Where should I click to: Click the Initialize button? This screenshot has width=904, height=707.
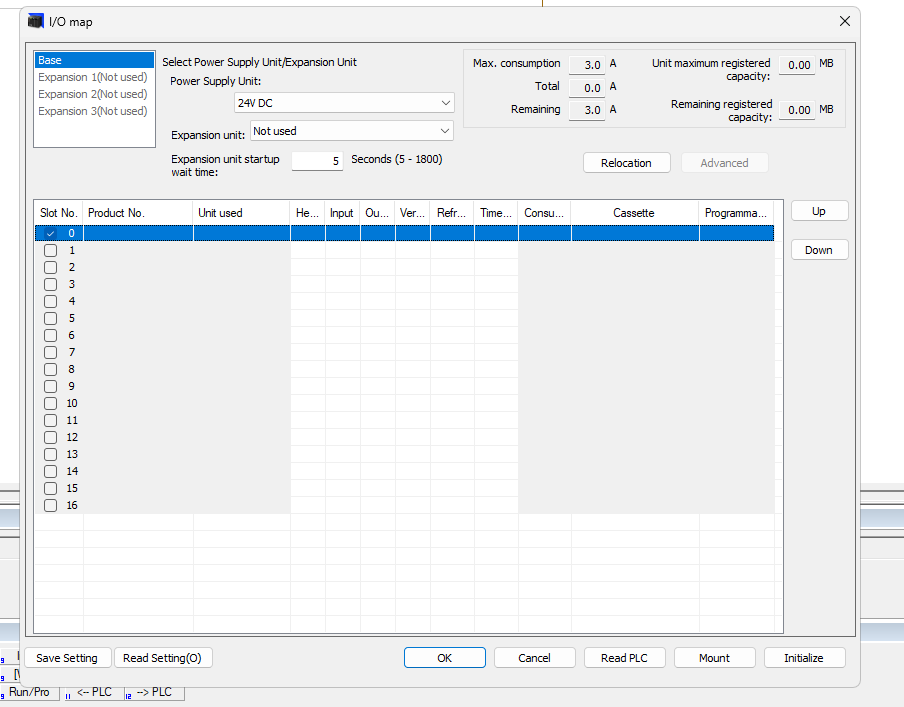coord(804,658)
